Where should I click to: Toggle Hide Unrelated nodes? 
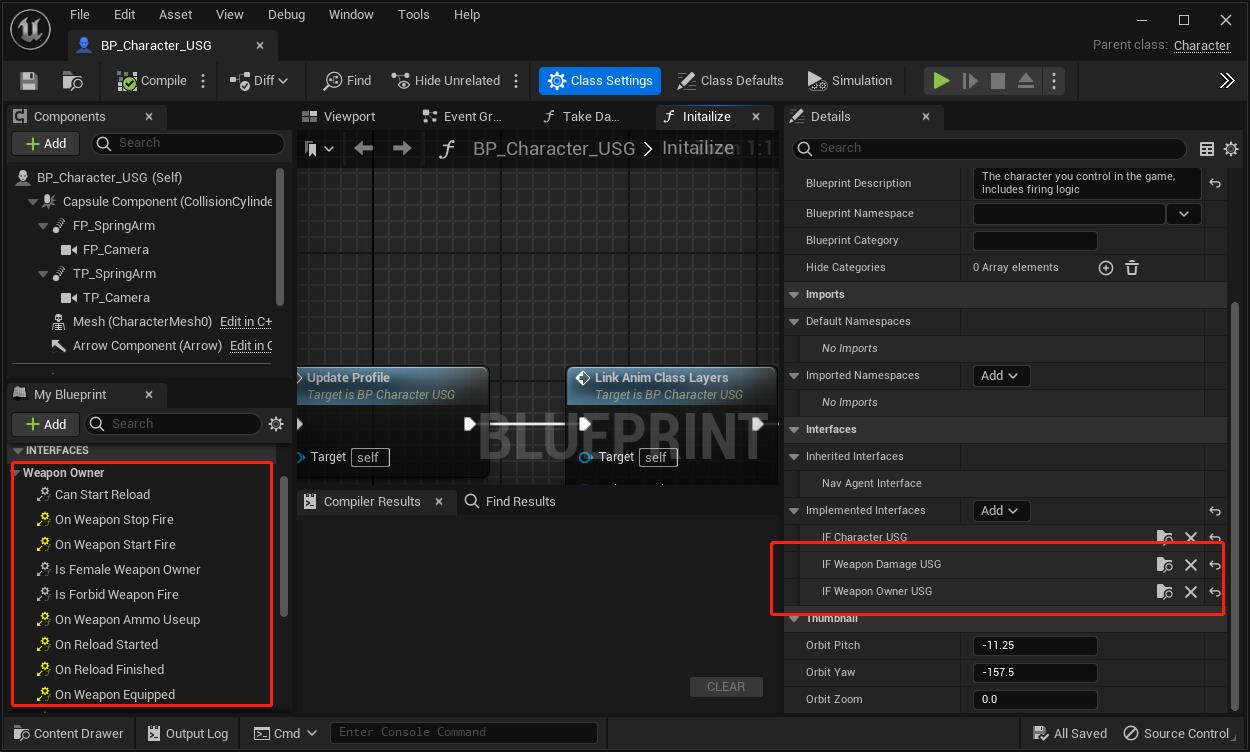point(446,81)
